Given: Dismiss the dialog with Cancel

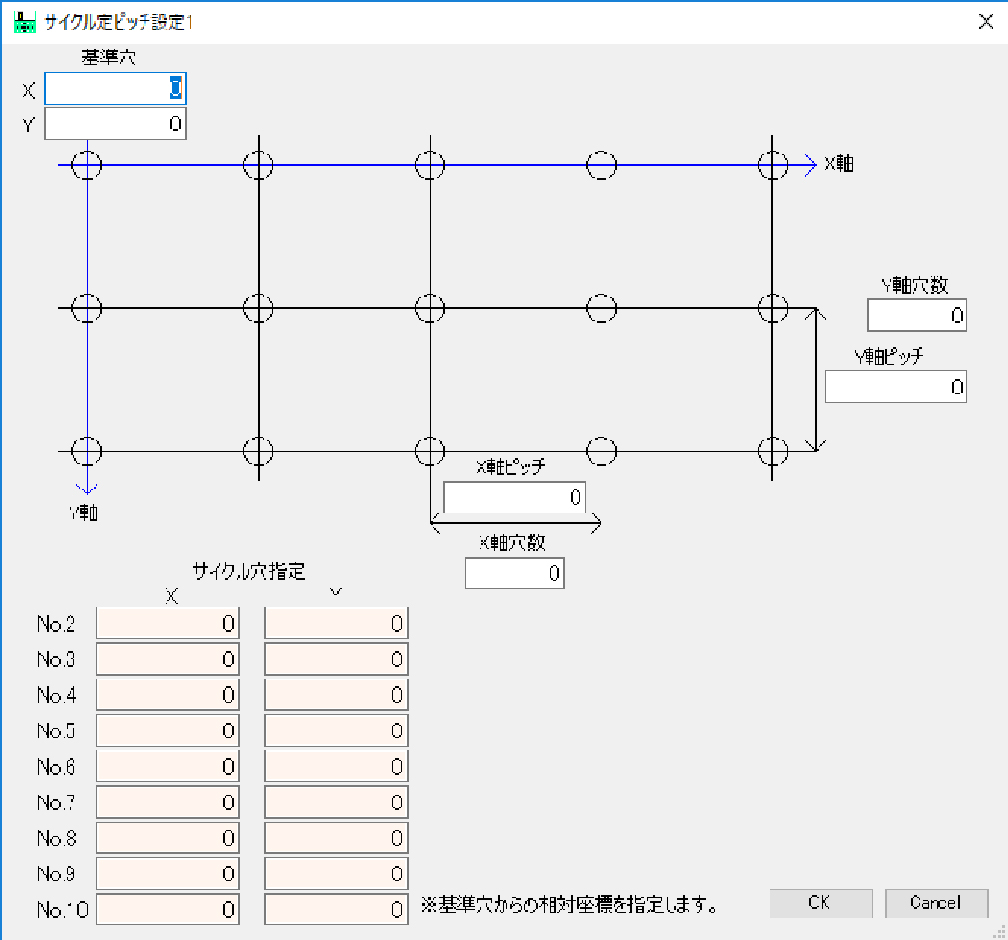Looking at the screenshot, I should point(936,903).
